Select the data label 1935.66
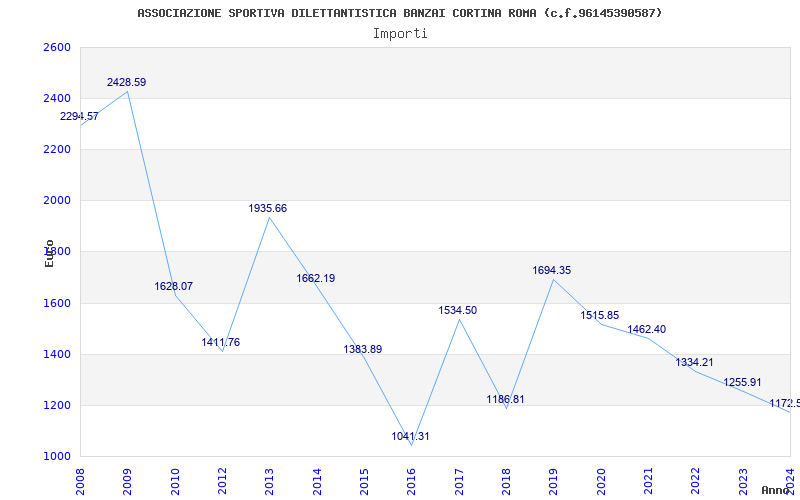 pyautogui.click(x=268, y=208)
